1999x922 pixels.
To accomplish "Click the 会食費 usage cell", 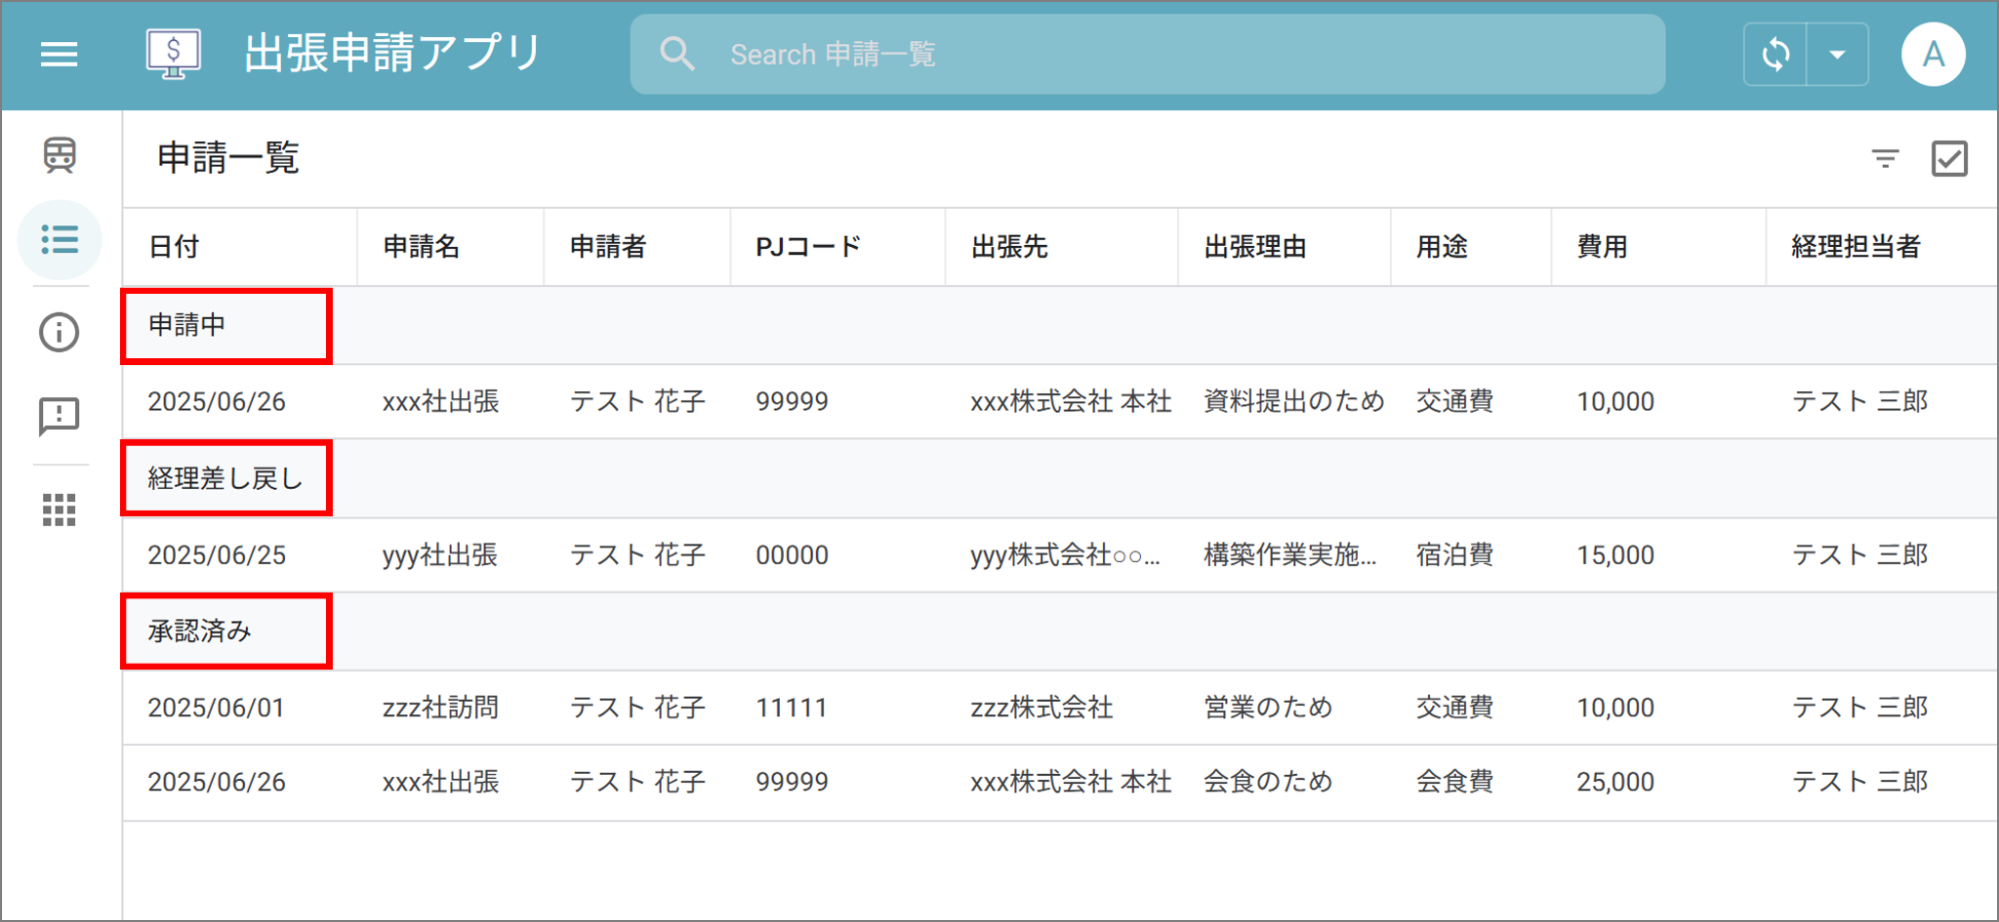I will (1455, 782).
